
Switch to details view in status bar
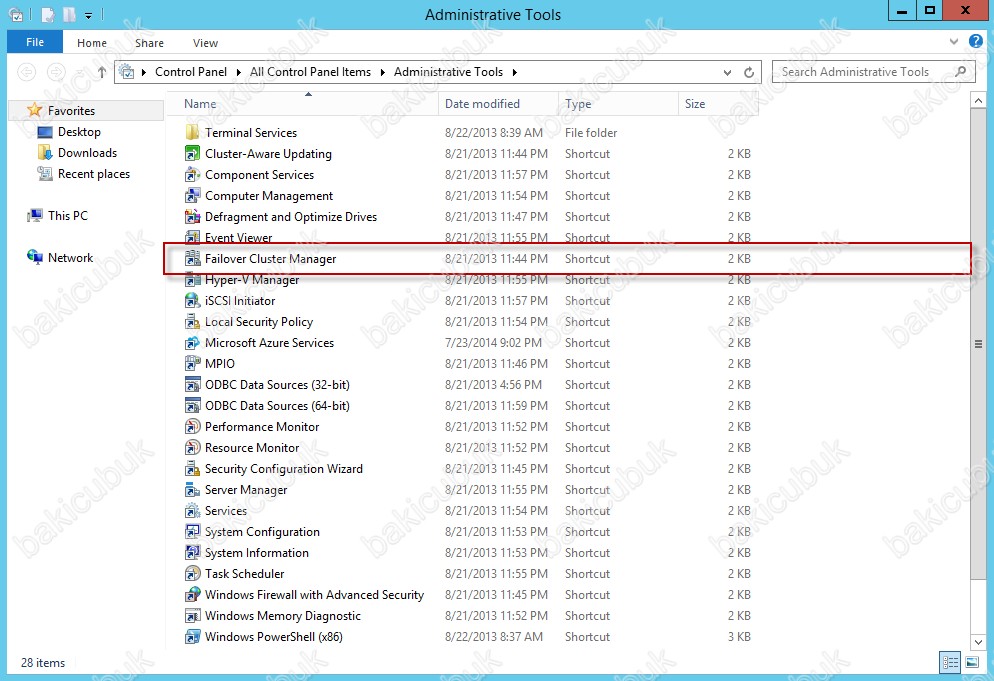[x=950, y=663]
